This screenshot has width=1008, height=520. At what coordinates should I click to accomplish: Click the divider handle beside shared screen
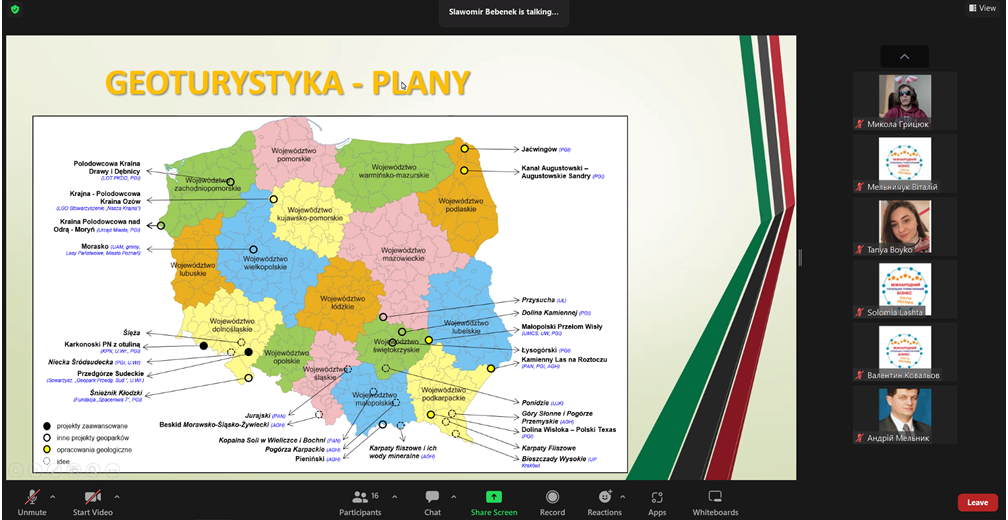(800, 258)
